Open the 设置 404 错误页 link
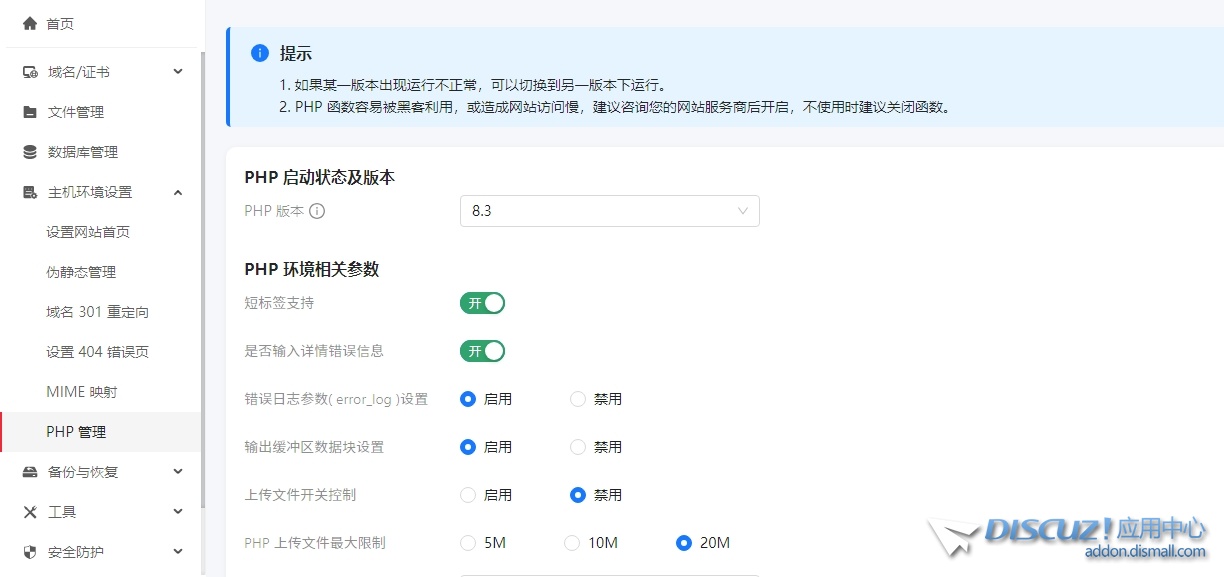 [97, 352]
